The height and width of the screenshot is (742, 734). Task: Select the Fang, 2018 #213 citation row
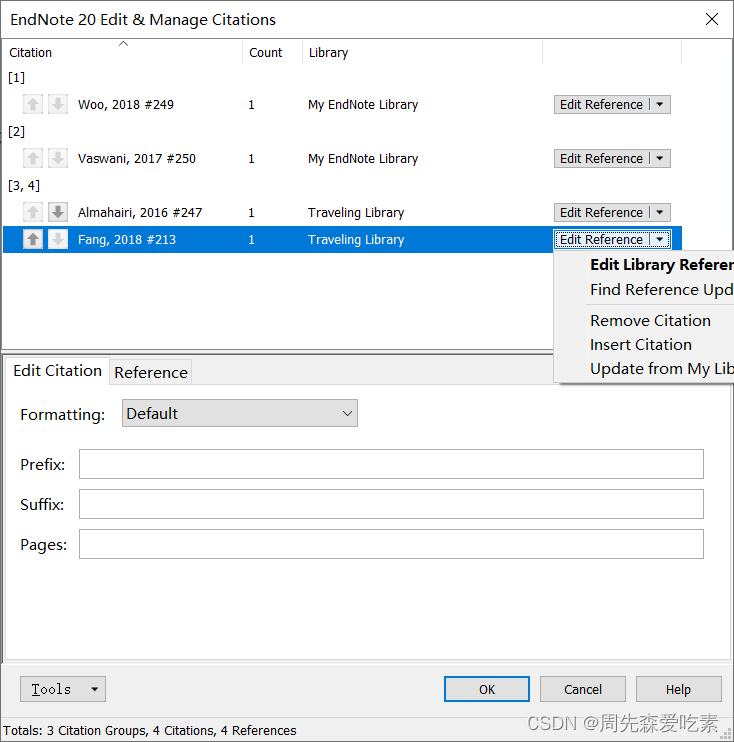click(x=342, y=239)
